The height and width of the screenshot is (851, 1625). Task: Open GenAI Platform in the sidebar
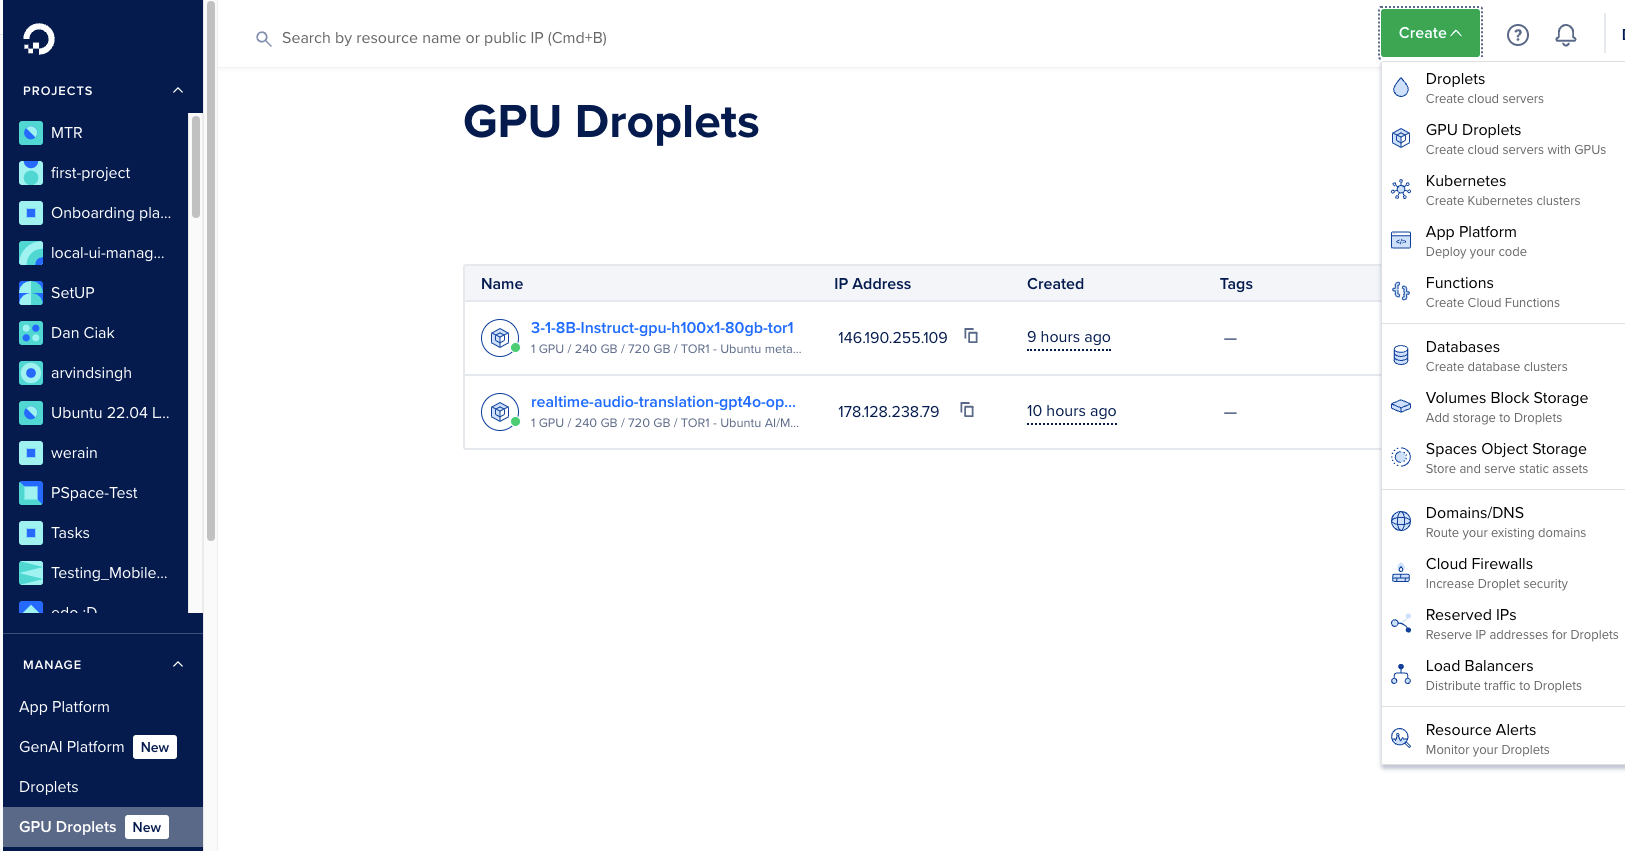click(x=72, y=747)
